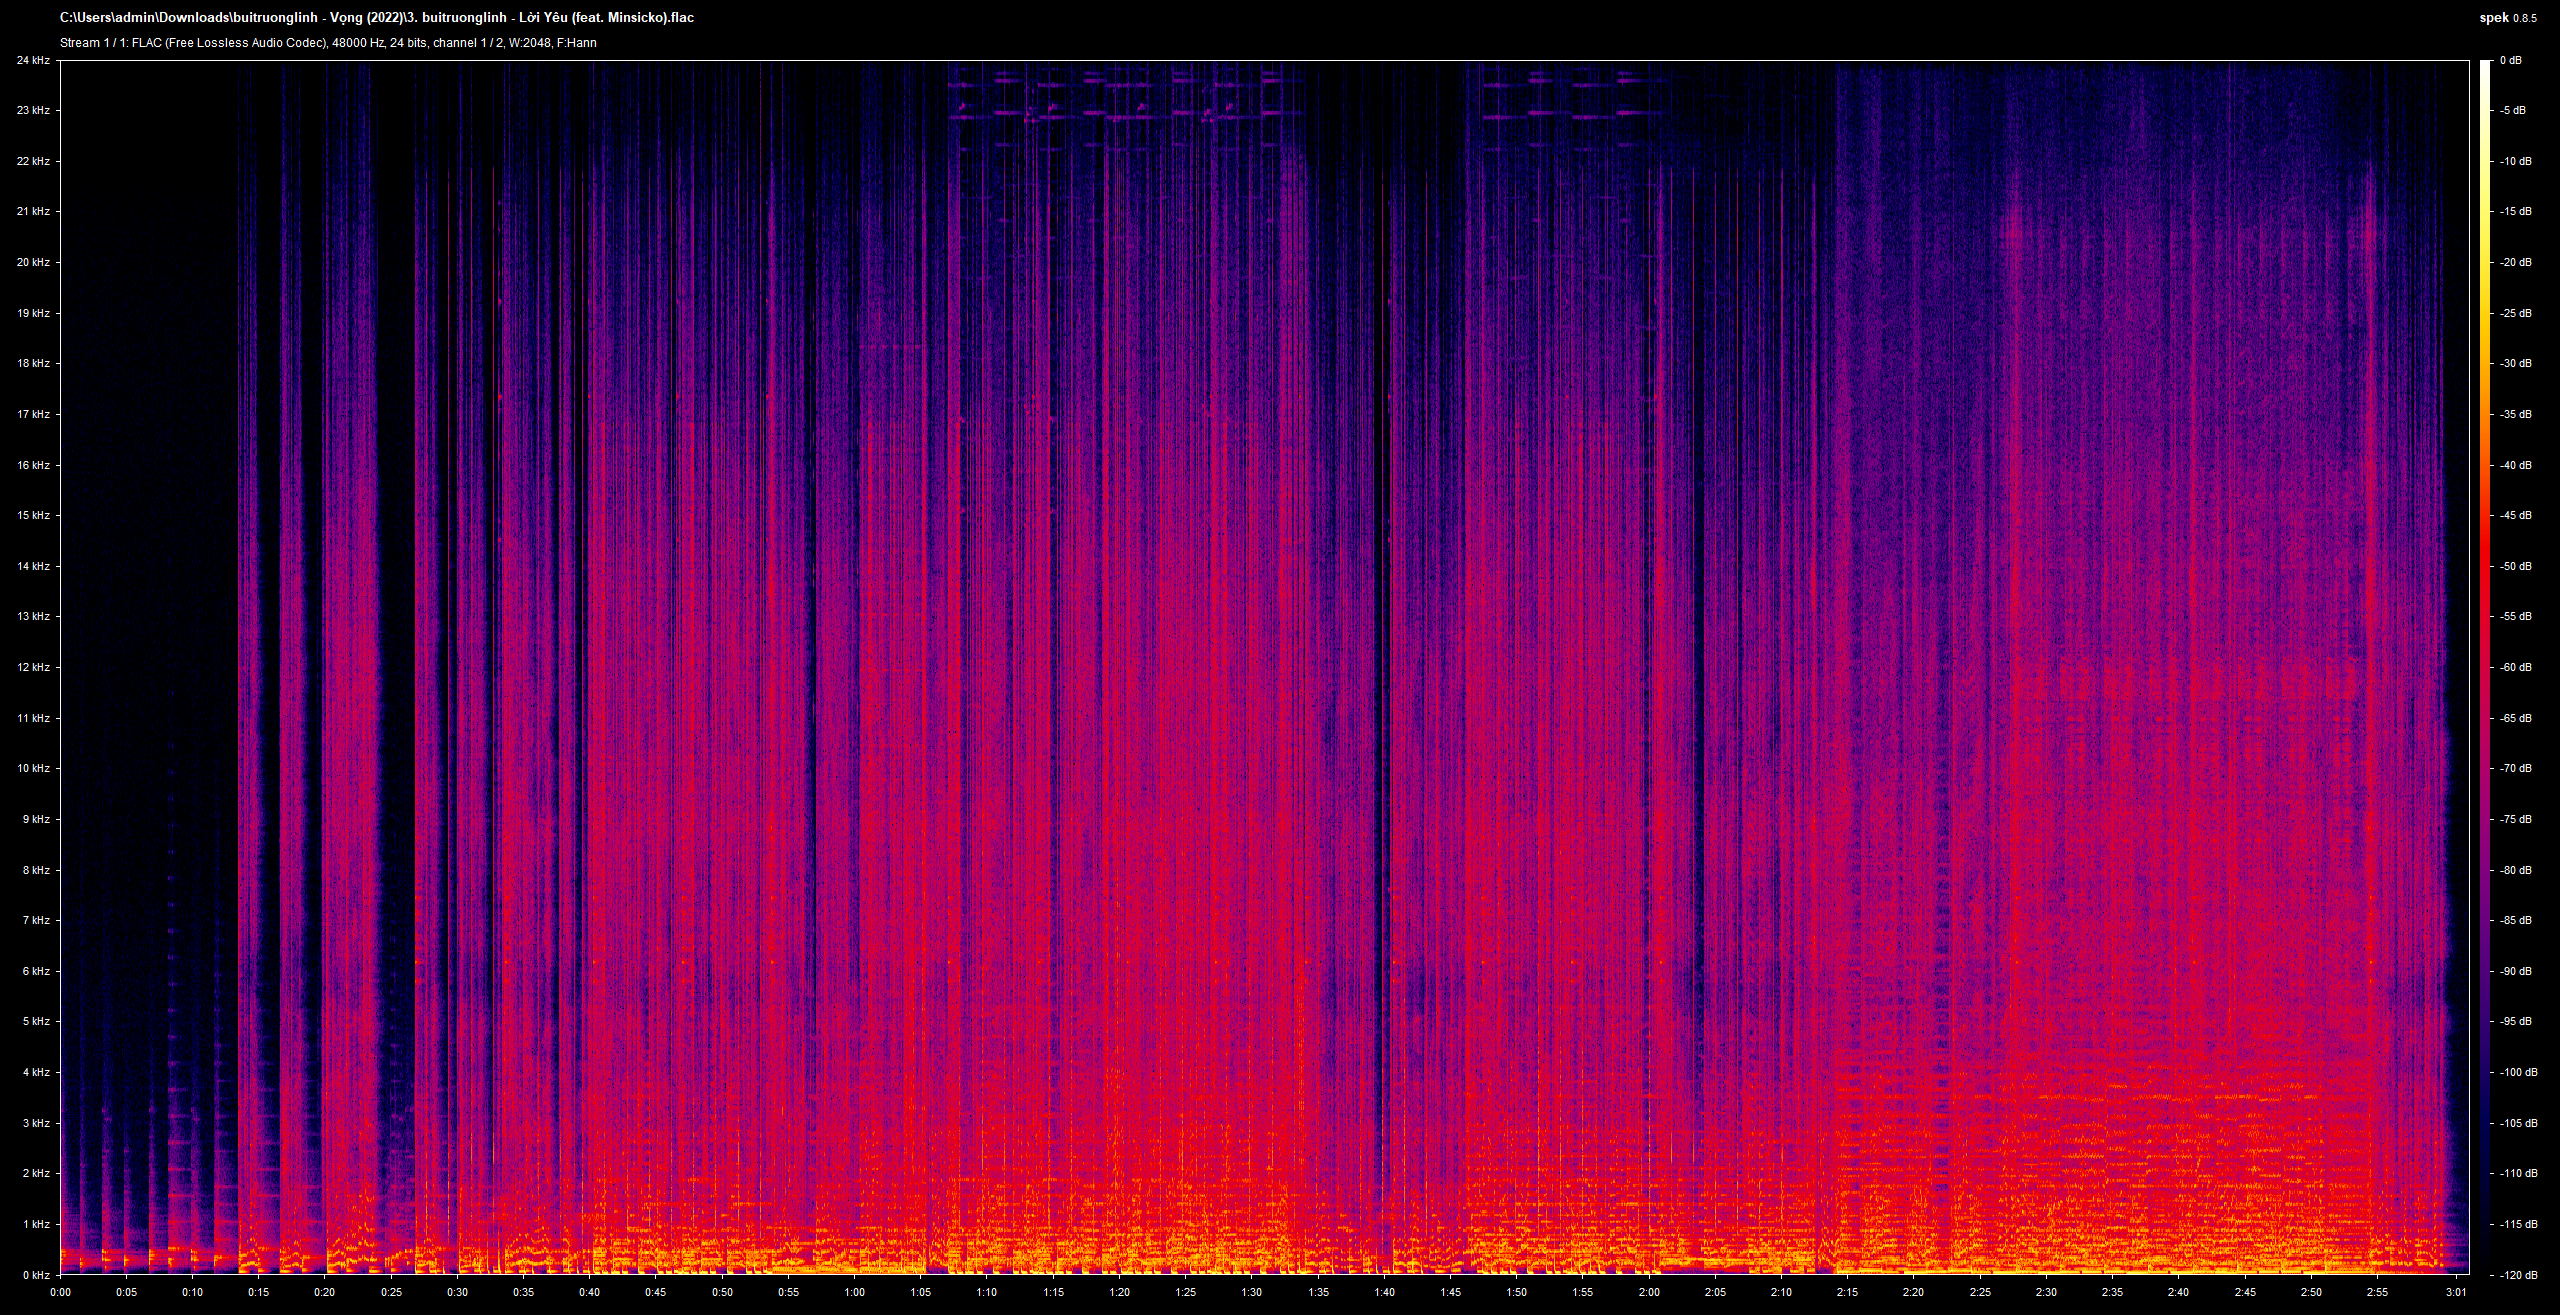
Task: Click the '0:55' time axis label
Action: 789,1292
